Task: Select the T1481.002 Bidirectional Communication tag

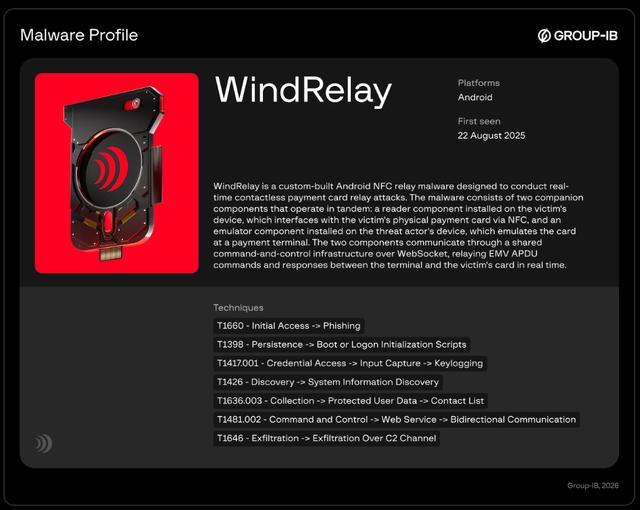Action: pos(397,420)
